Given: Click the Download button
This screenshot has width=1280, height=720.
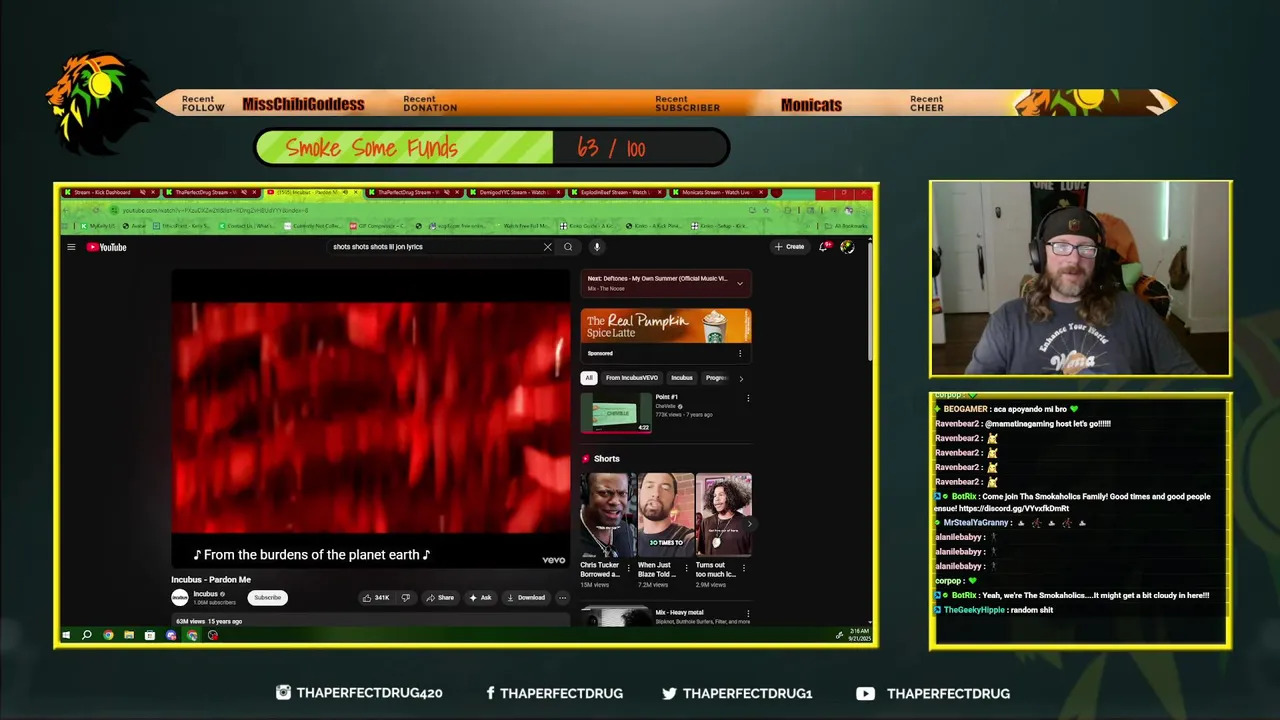Looking at the screenshot, I should [526, 598].
